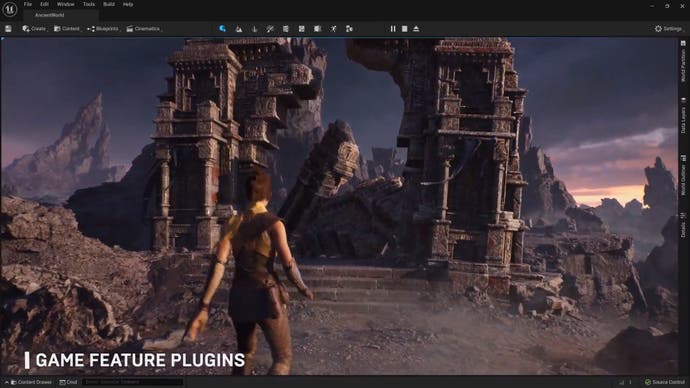The image size is (690, 388).
Task: Eject from the player controller
Action: tap(416, 29)
